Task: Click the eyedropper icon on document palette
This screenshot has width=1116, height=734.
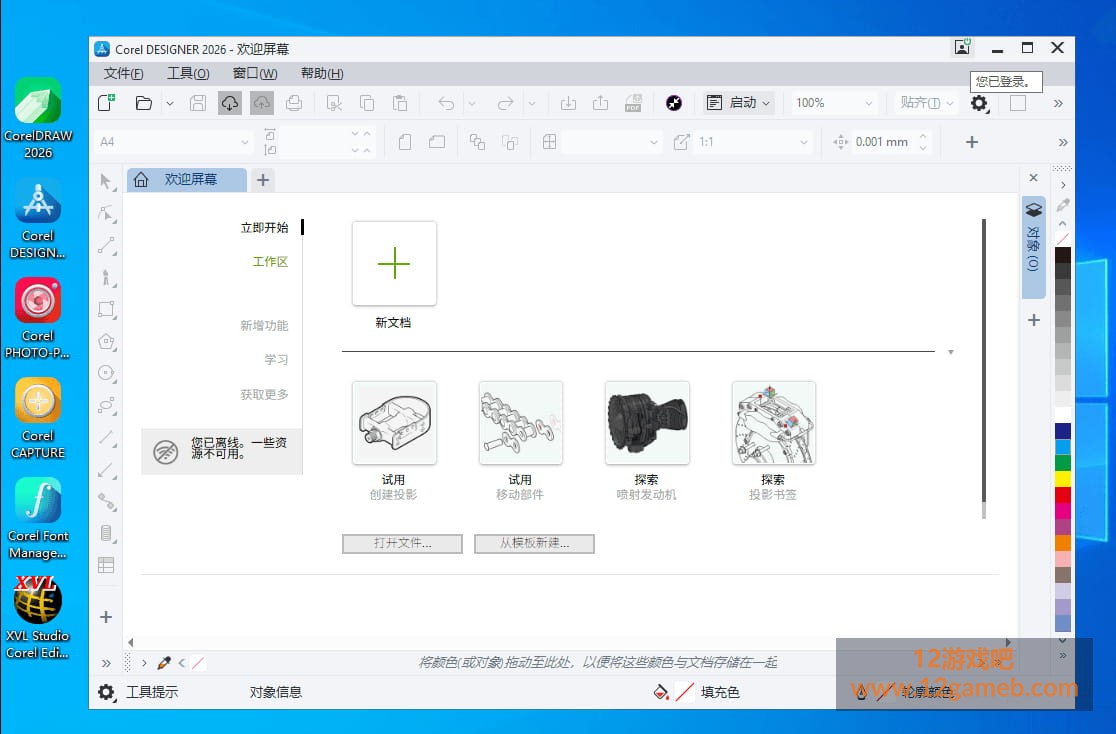Action: (164, 663)
